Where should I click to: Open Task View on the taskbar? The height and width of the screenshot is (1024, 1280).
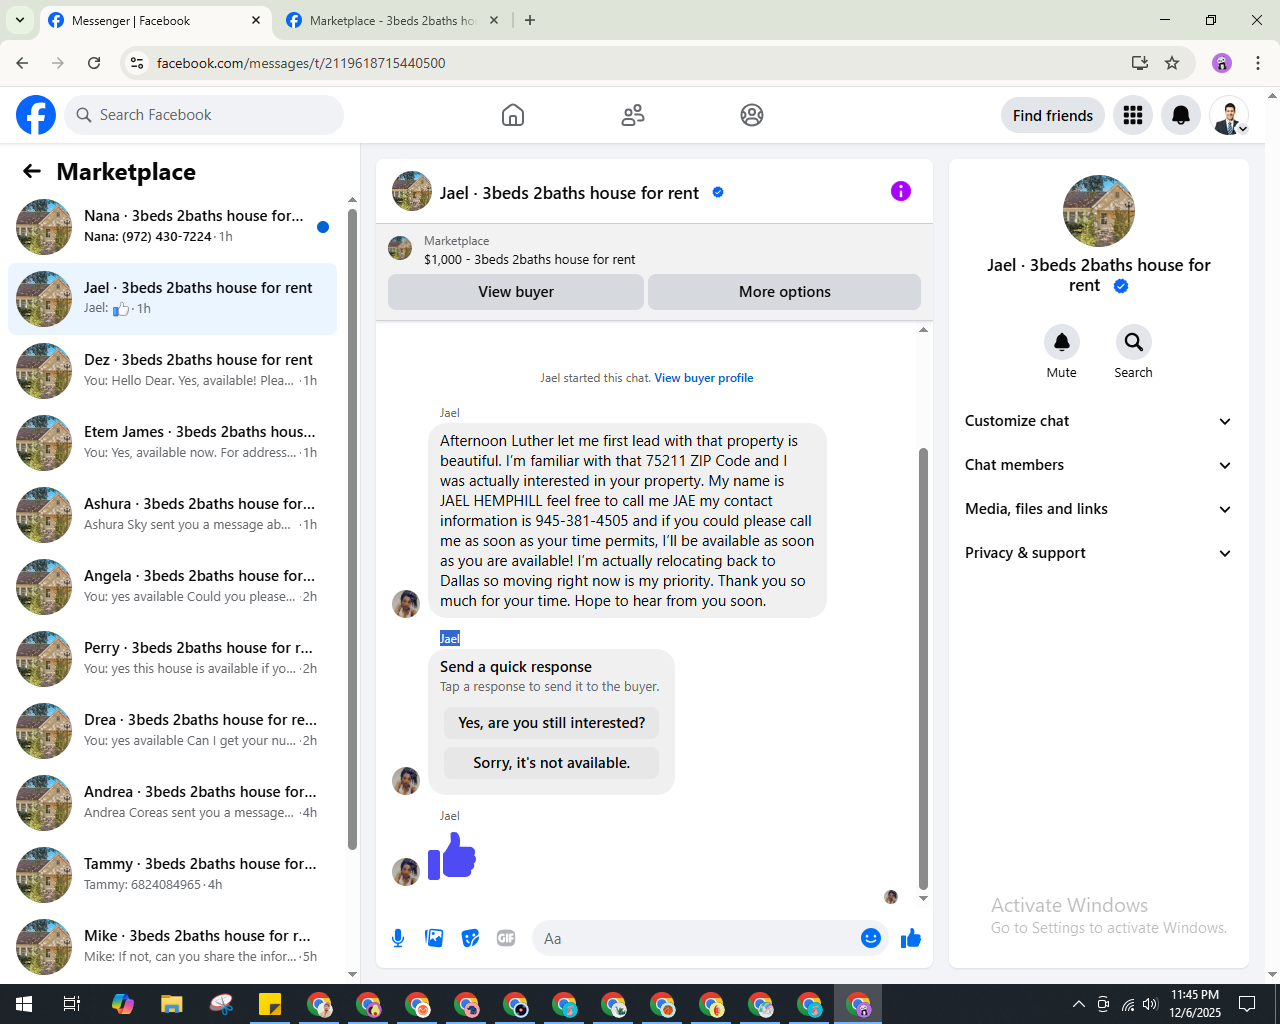point(72,1004)
